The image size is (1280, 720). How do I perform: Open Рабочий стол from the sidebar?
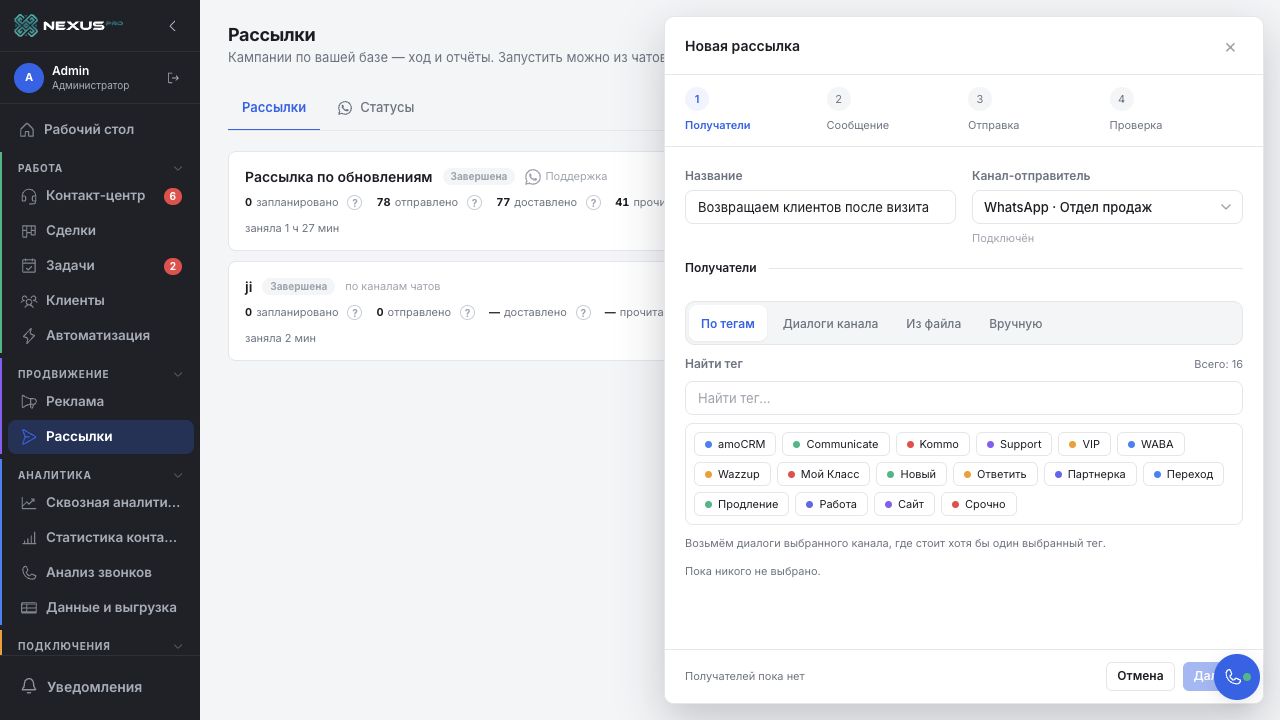tap(100, 129)
